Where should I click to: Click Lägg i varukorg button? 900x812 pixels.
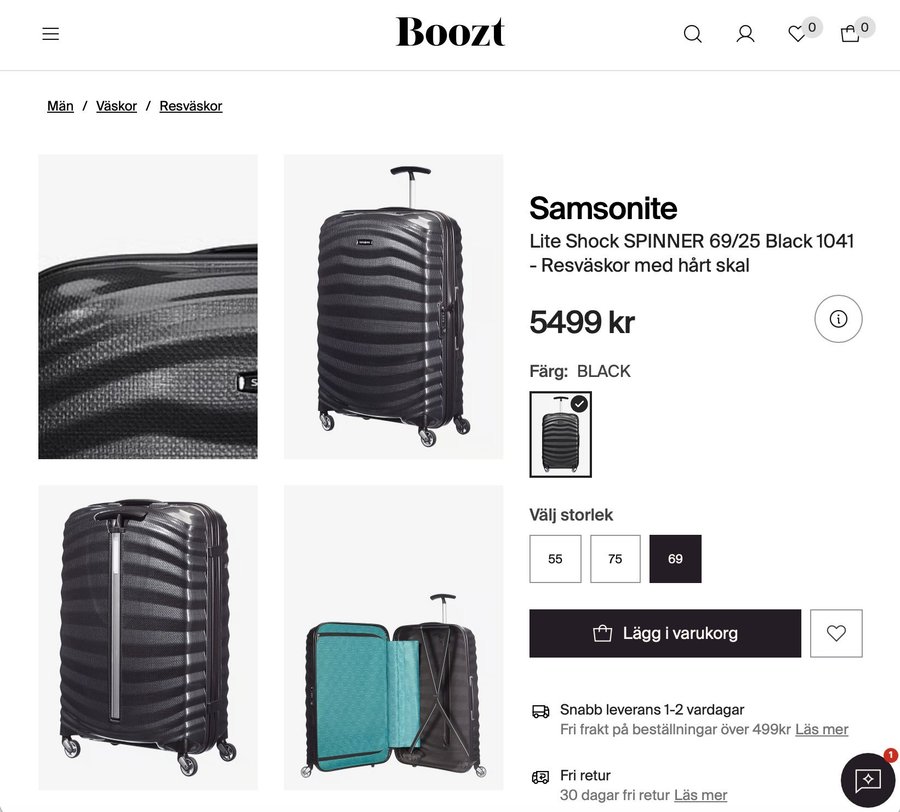[x=665, y=633]
